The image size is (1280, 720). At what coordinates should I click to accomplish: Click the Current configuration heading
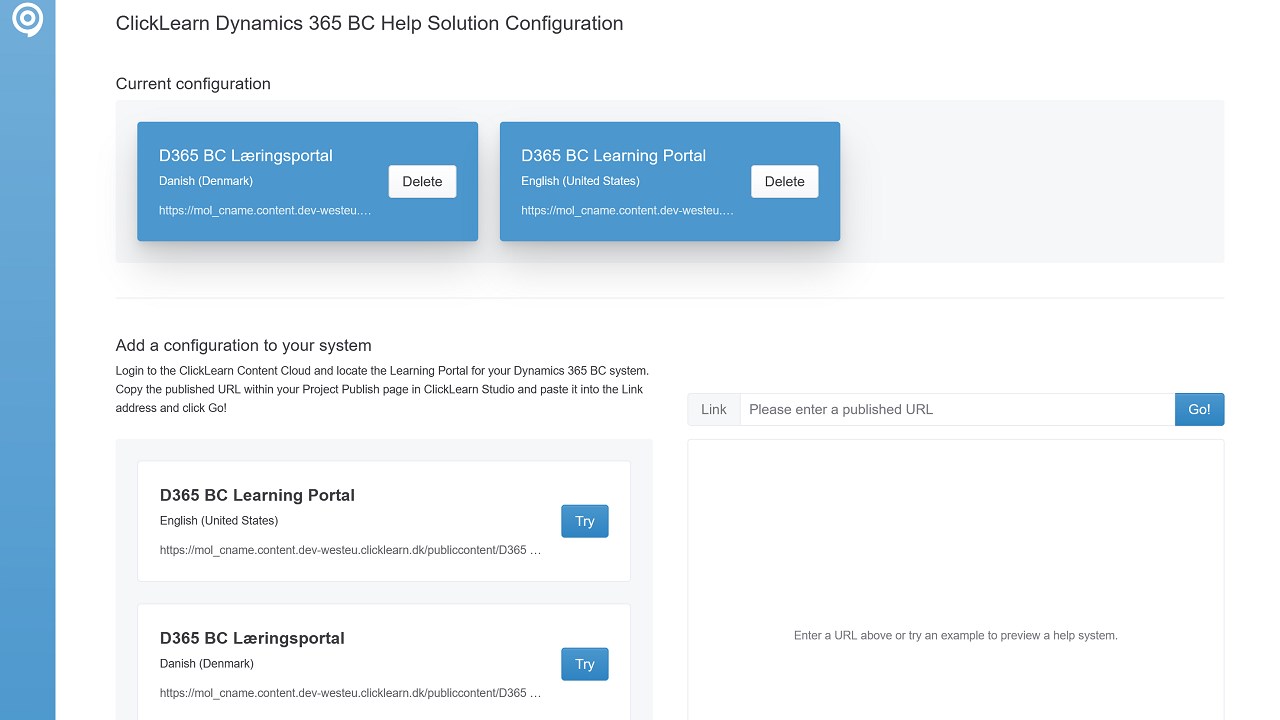point(193,84)
